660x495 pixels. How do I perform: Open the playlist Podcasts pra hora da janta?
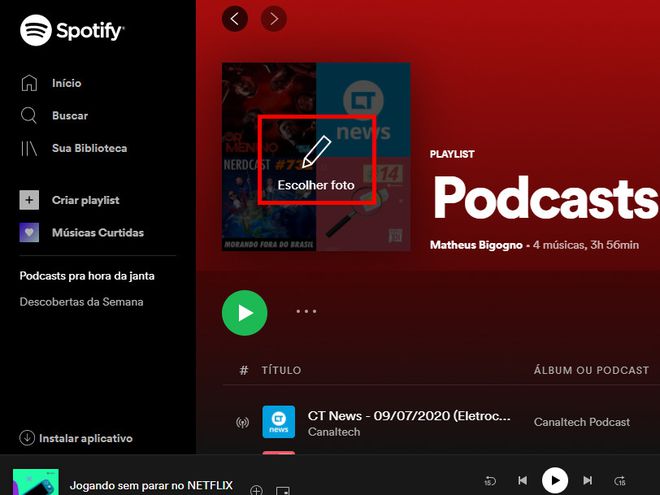tap(87, 276)
